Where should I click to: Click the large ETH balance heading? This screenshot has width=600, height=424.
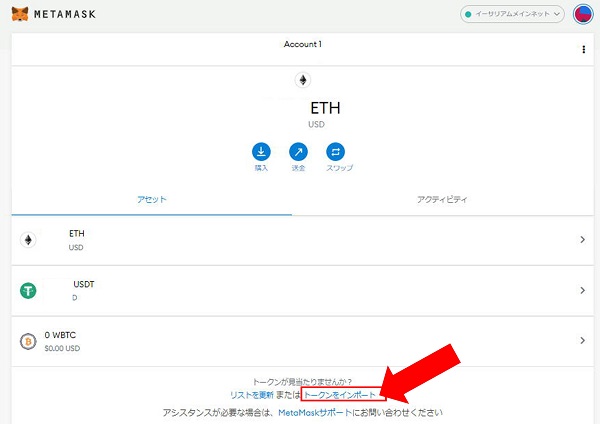click(325, 108)
